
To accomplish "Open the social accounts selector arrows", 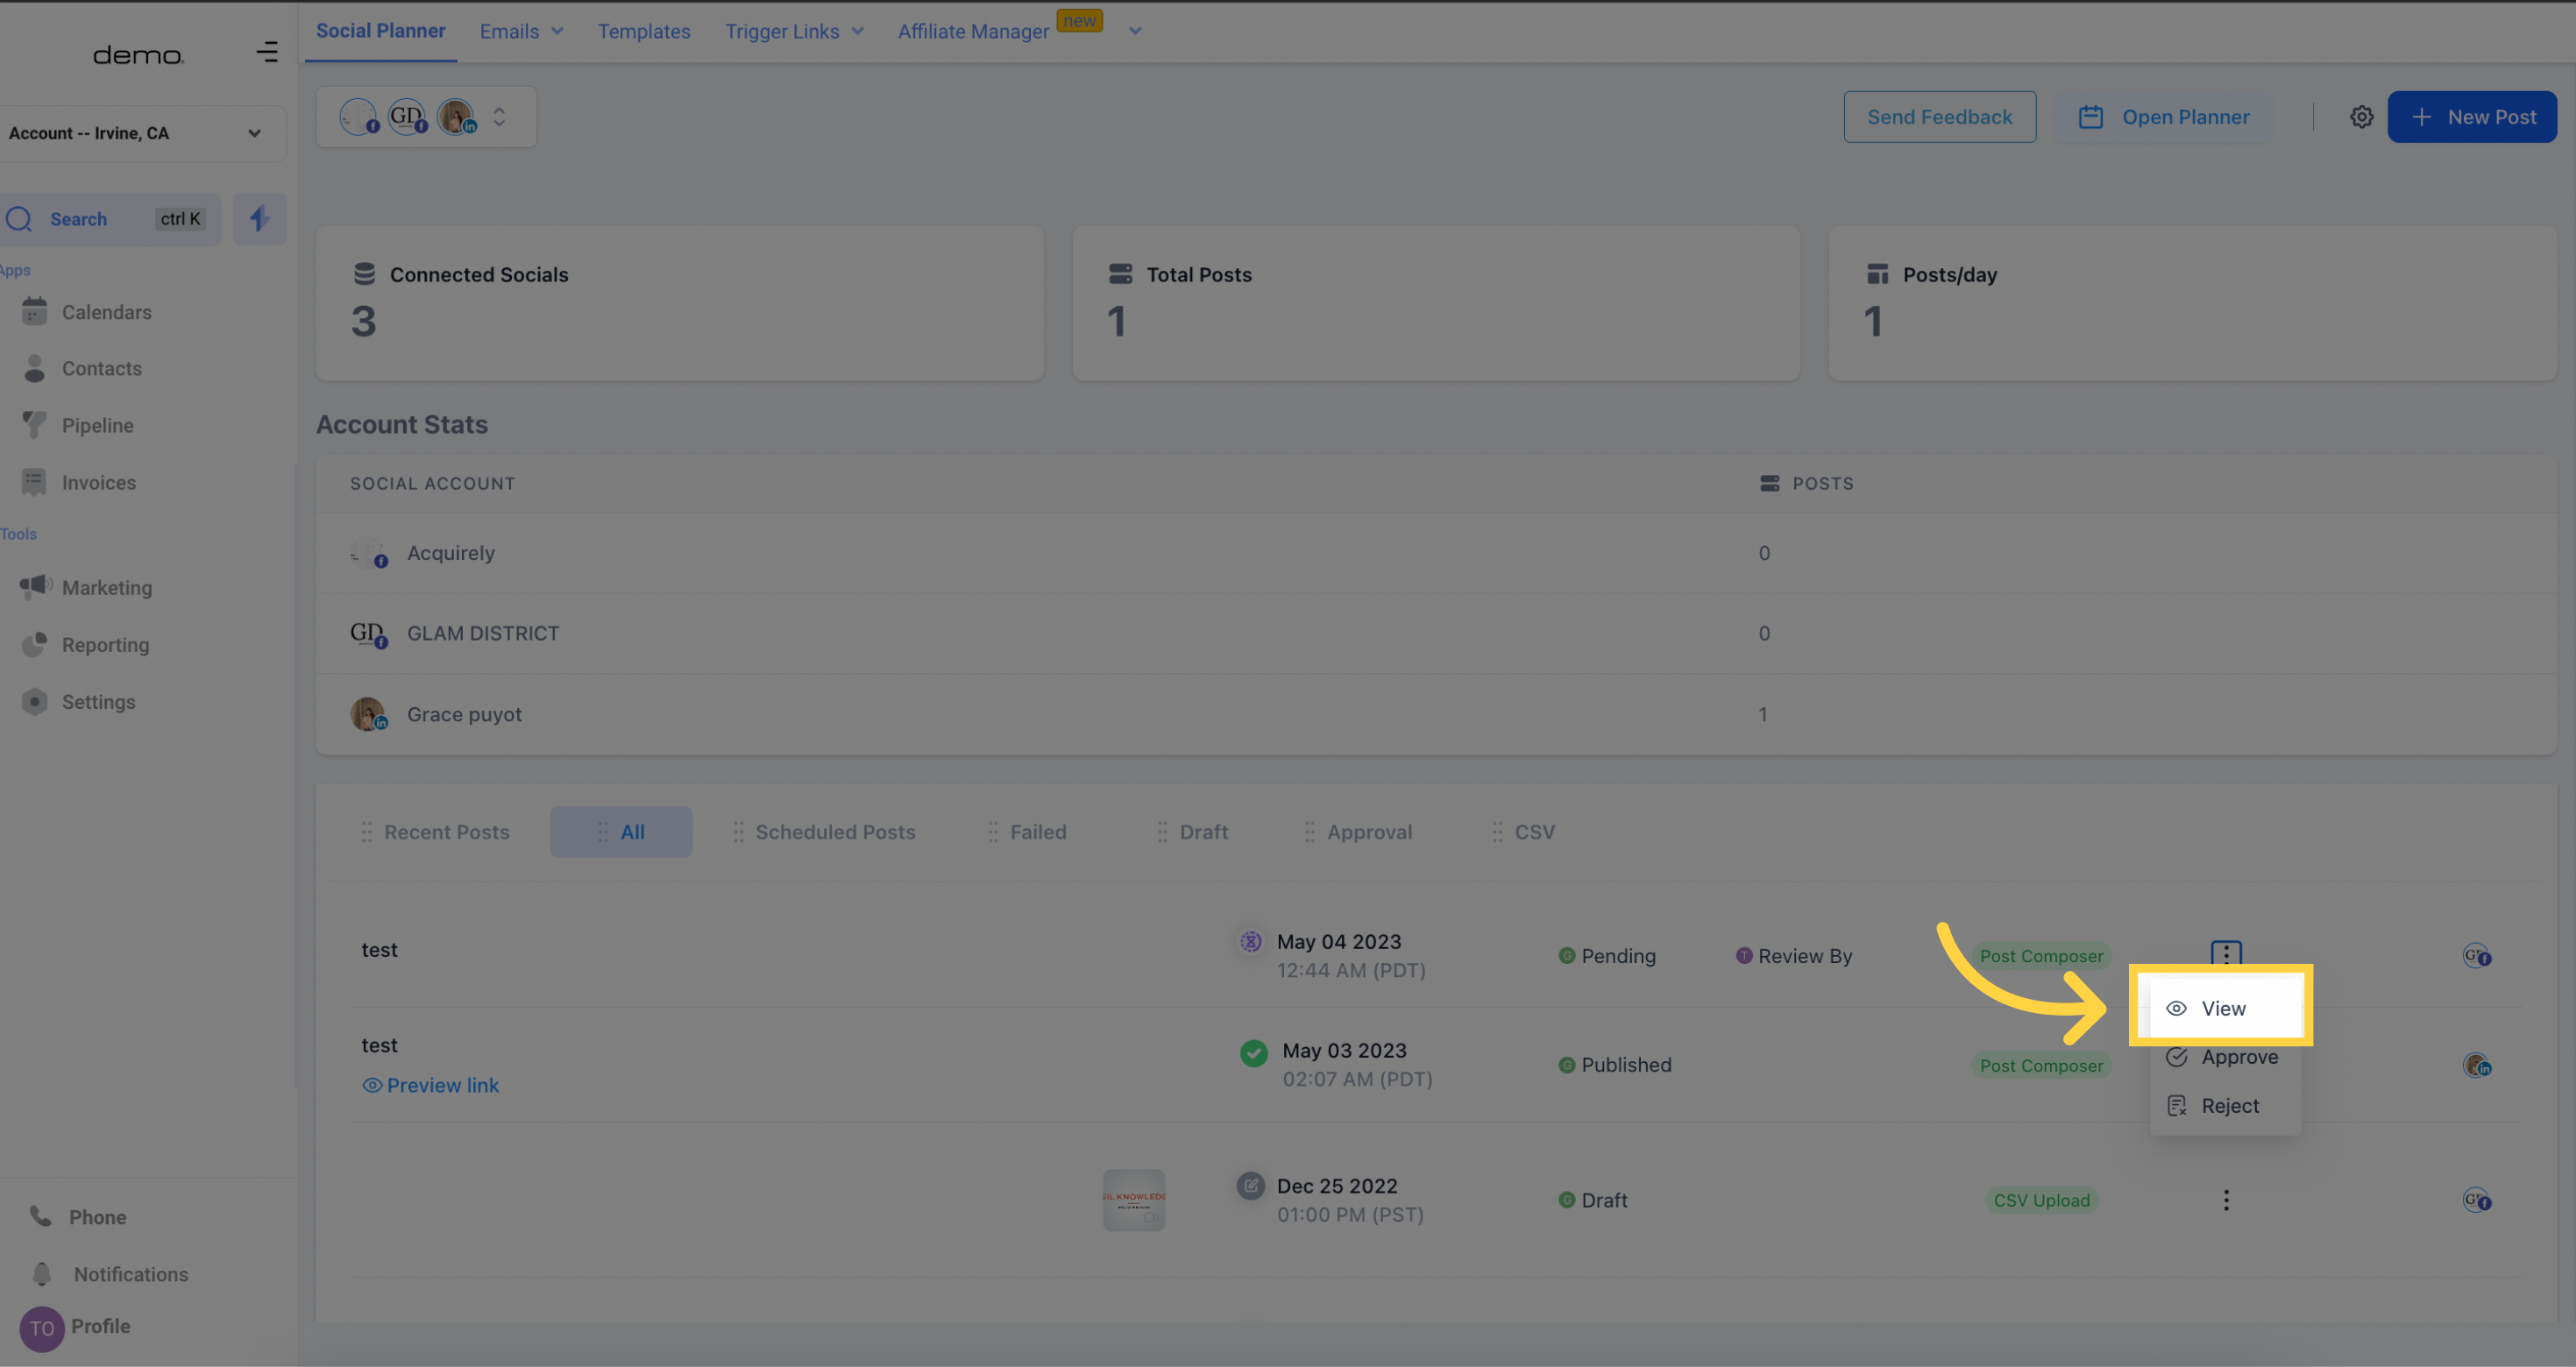I will 499,117.
